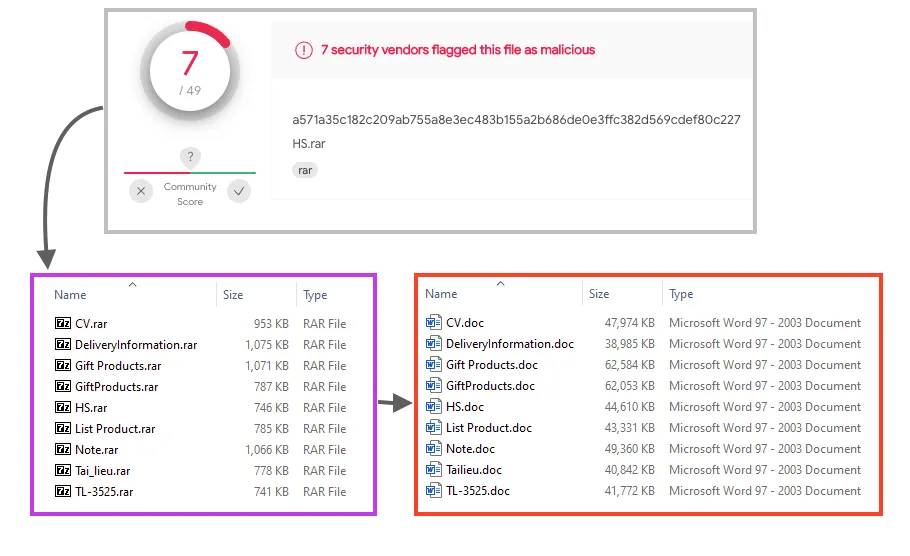Screen dimensions: 910x556
Task: Click the community score question mark icon
Action: (190, 157)
